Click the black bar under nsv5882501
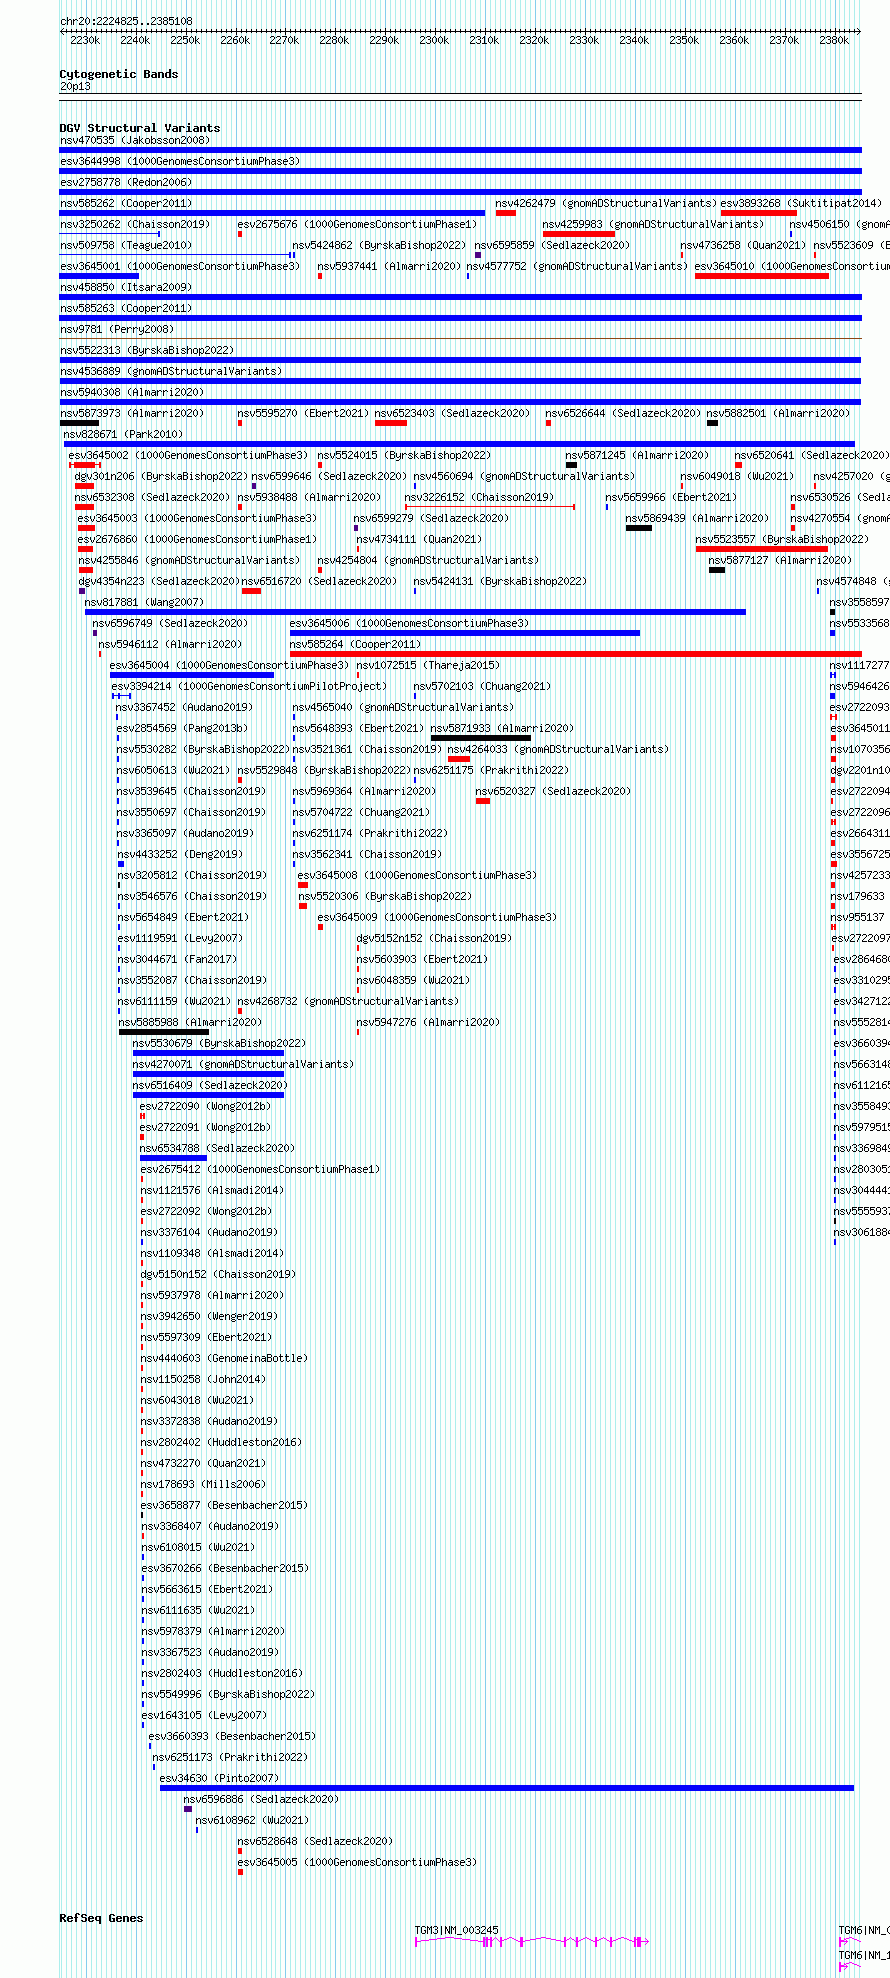Viewport: 890px width, 1978px height. click(712, 423)
